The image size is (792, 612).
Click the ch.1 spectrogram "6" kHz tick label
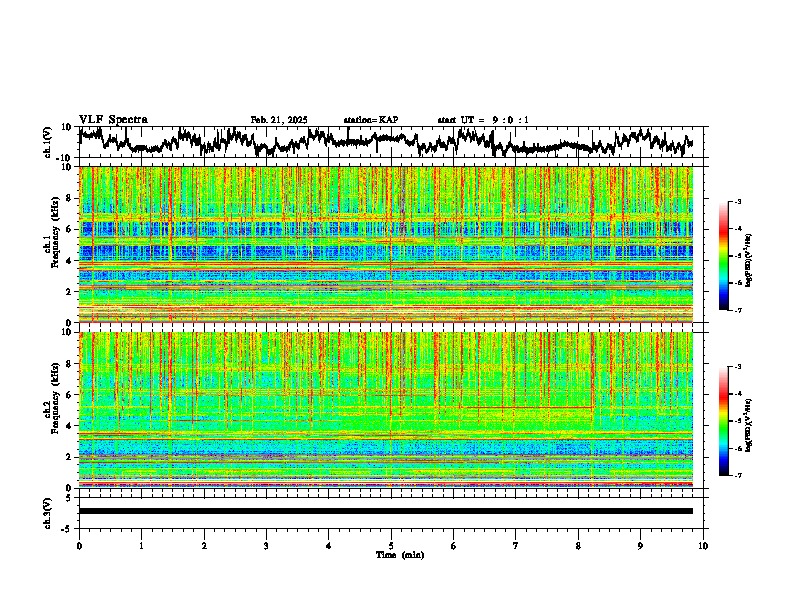coord(71,229)
